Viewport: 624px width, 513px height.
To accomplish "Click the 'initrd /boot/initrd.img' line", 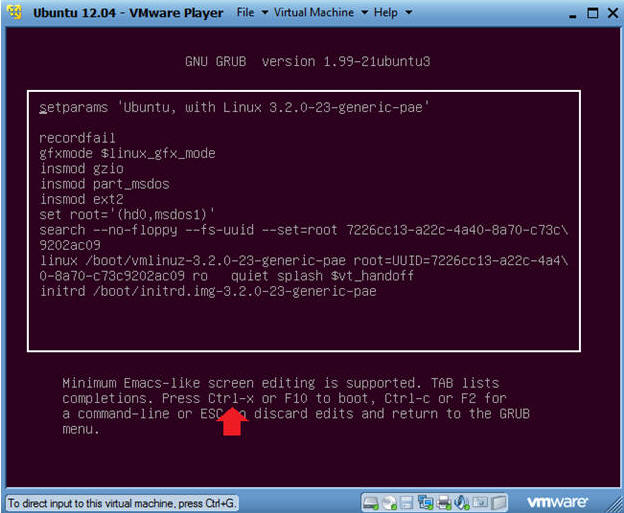I will (x=208, y=291).
